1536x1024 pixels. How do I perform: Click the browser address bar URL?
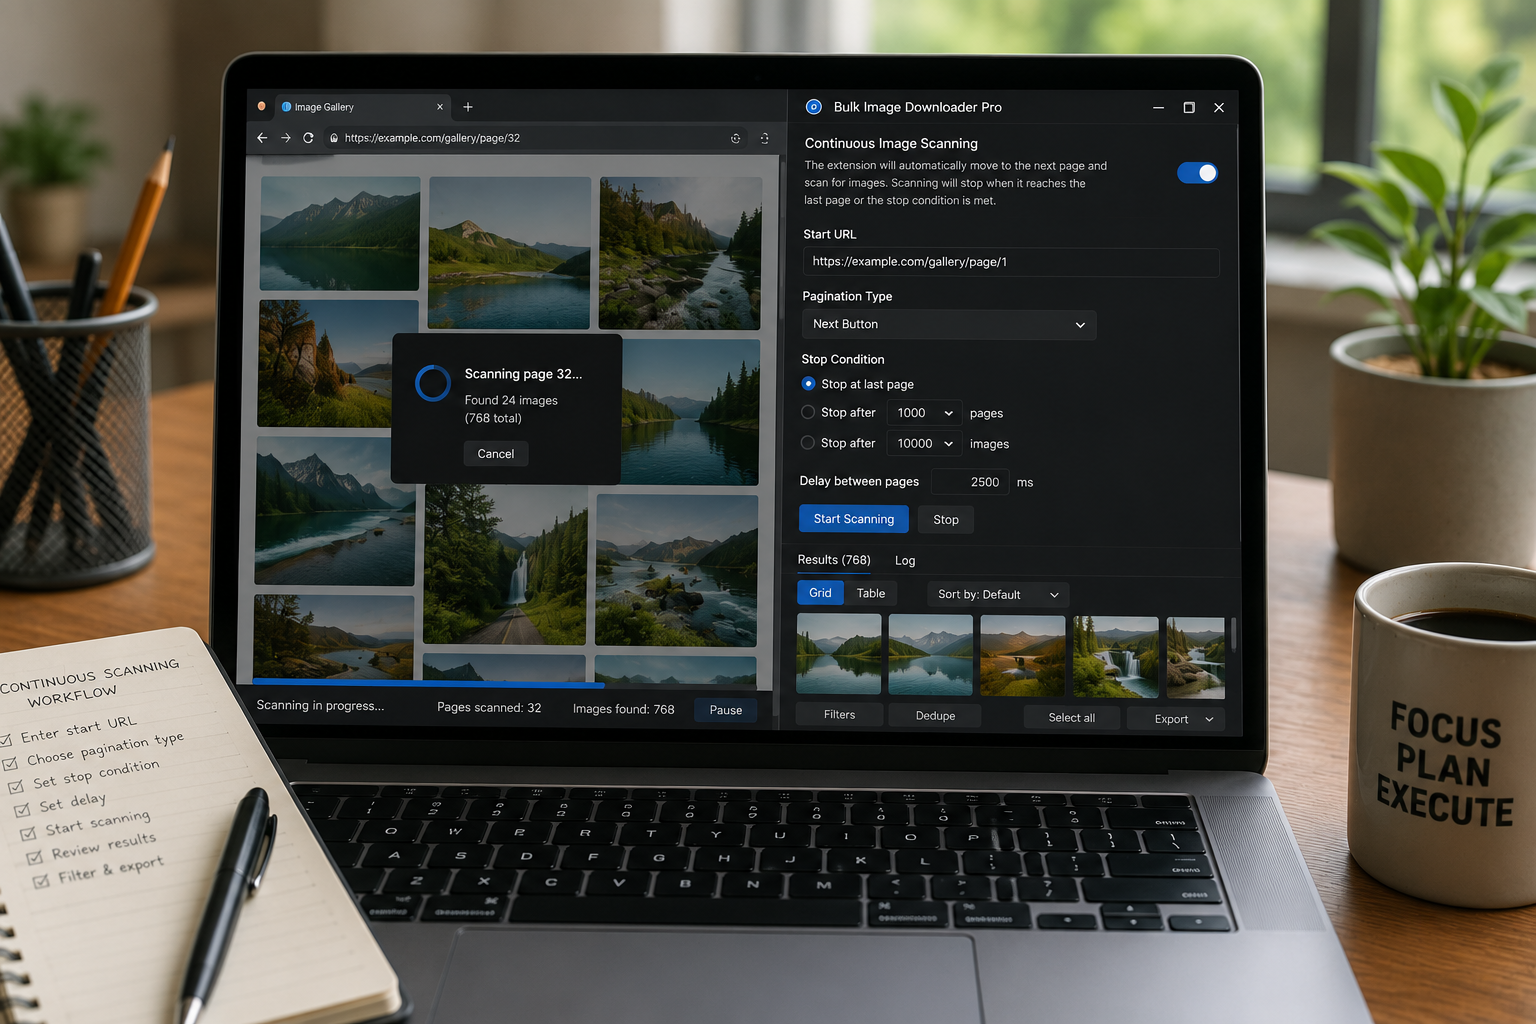pyautogui.click(x=432, y=138)
